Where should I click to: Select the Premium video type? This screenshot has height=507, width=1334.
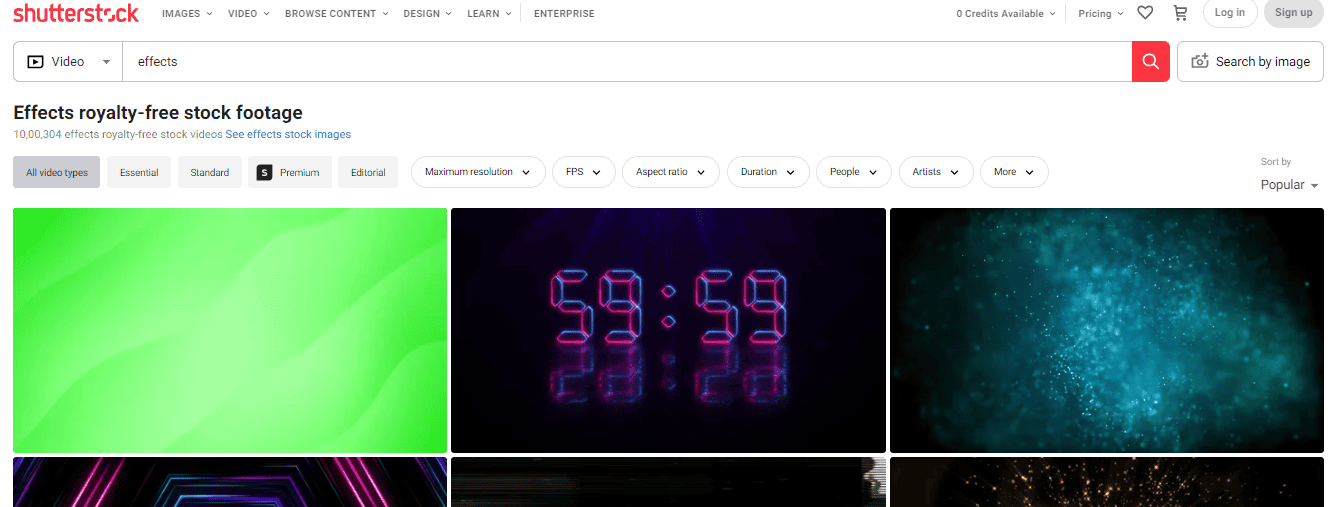290,172
